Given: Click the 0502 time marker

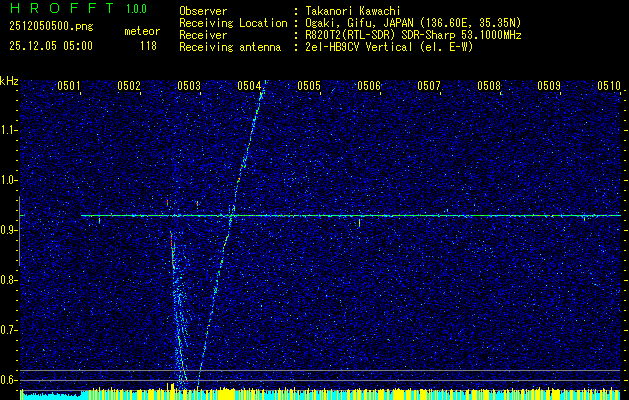Looking at the screenshot, I should [129, 85].
